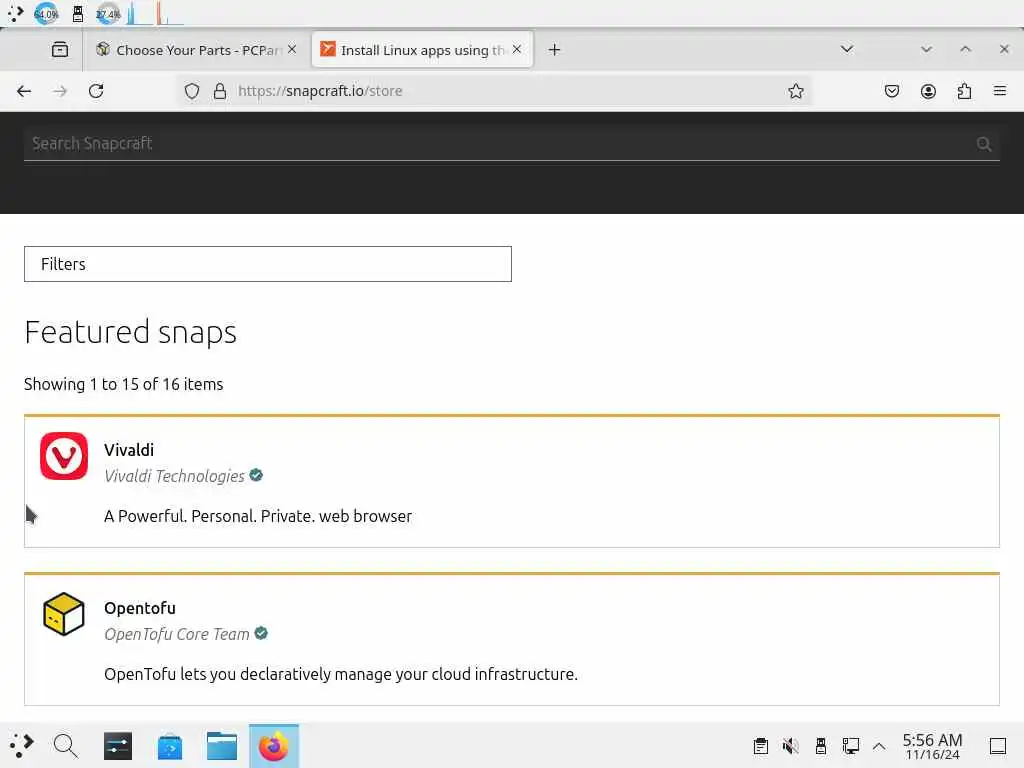Expand the list all tabs chevron
Screen dimensions: 1024x768
[847, 50]
